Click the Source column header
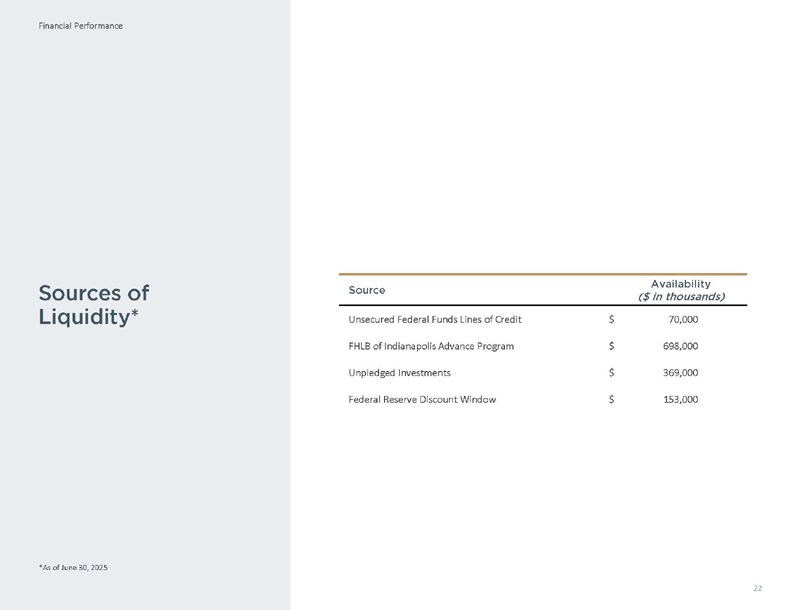 click(367, 290)
